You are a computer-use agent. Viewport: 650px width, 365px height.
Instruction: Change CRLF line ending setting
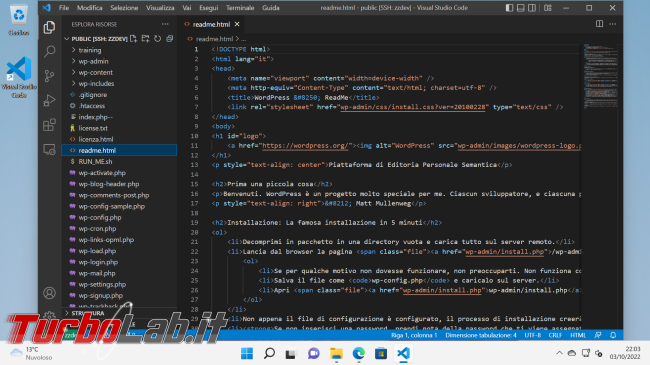[x=555, y=335]
